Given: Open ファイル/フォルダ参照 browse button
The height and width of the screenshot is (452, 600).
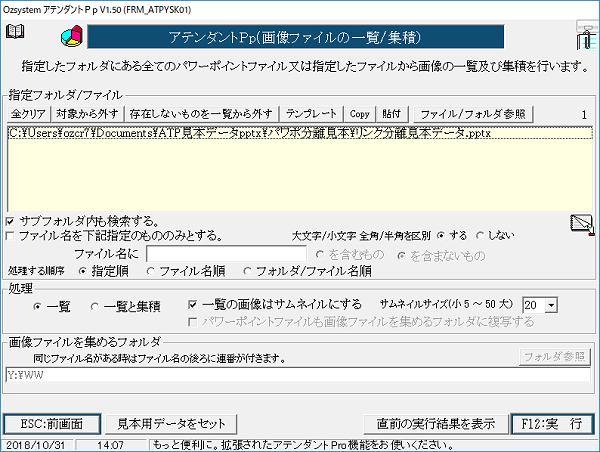Looking at the screenshot, I should click(473, 114).
